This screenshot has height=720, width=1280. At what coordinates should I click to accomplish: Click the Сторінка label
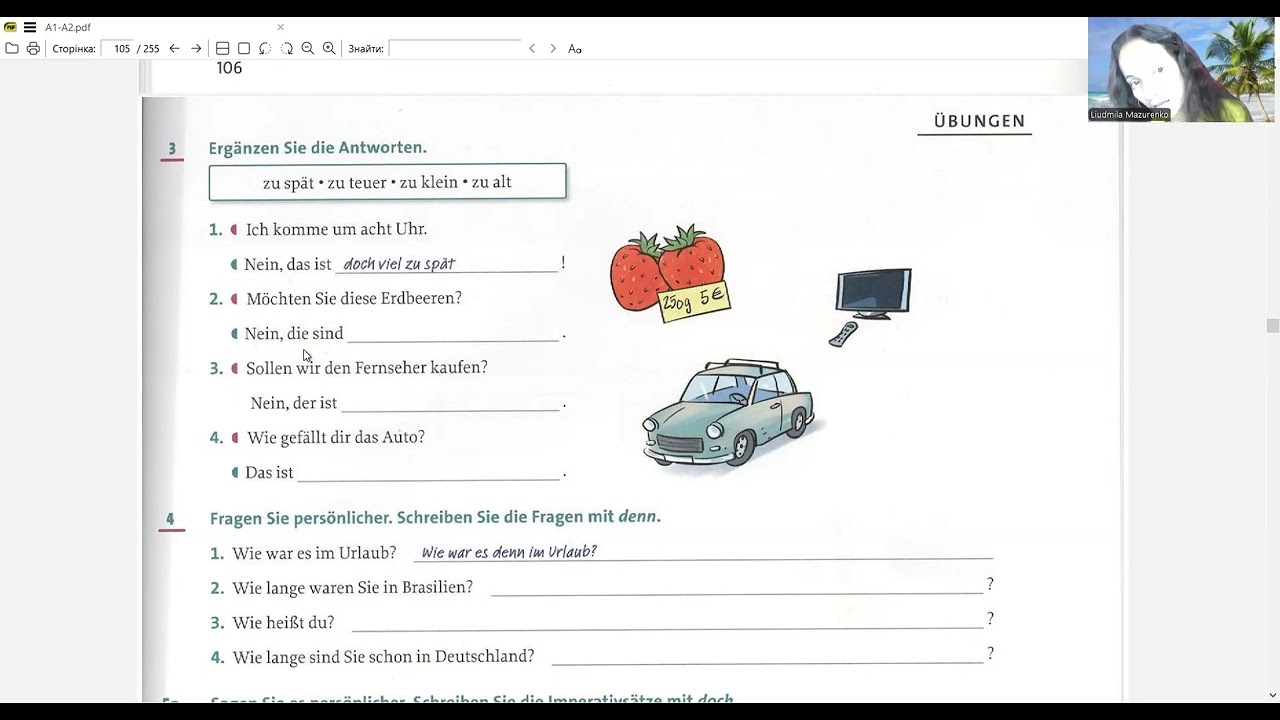(74, 48)
